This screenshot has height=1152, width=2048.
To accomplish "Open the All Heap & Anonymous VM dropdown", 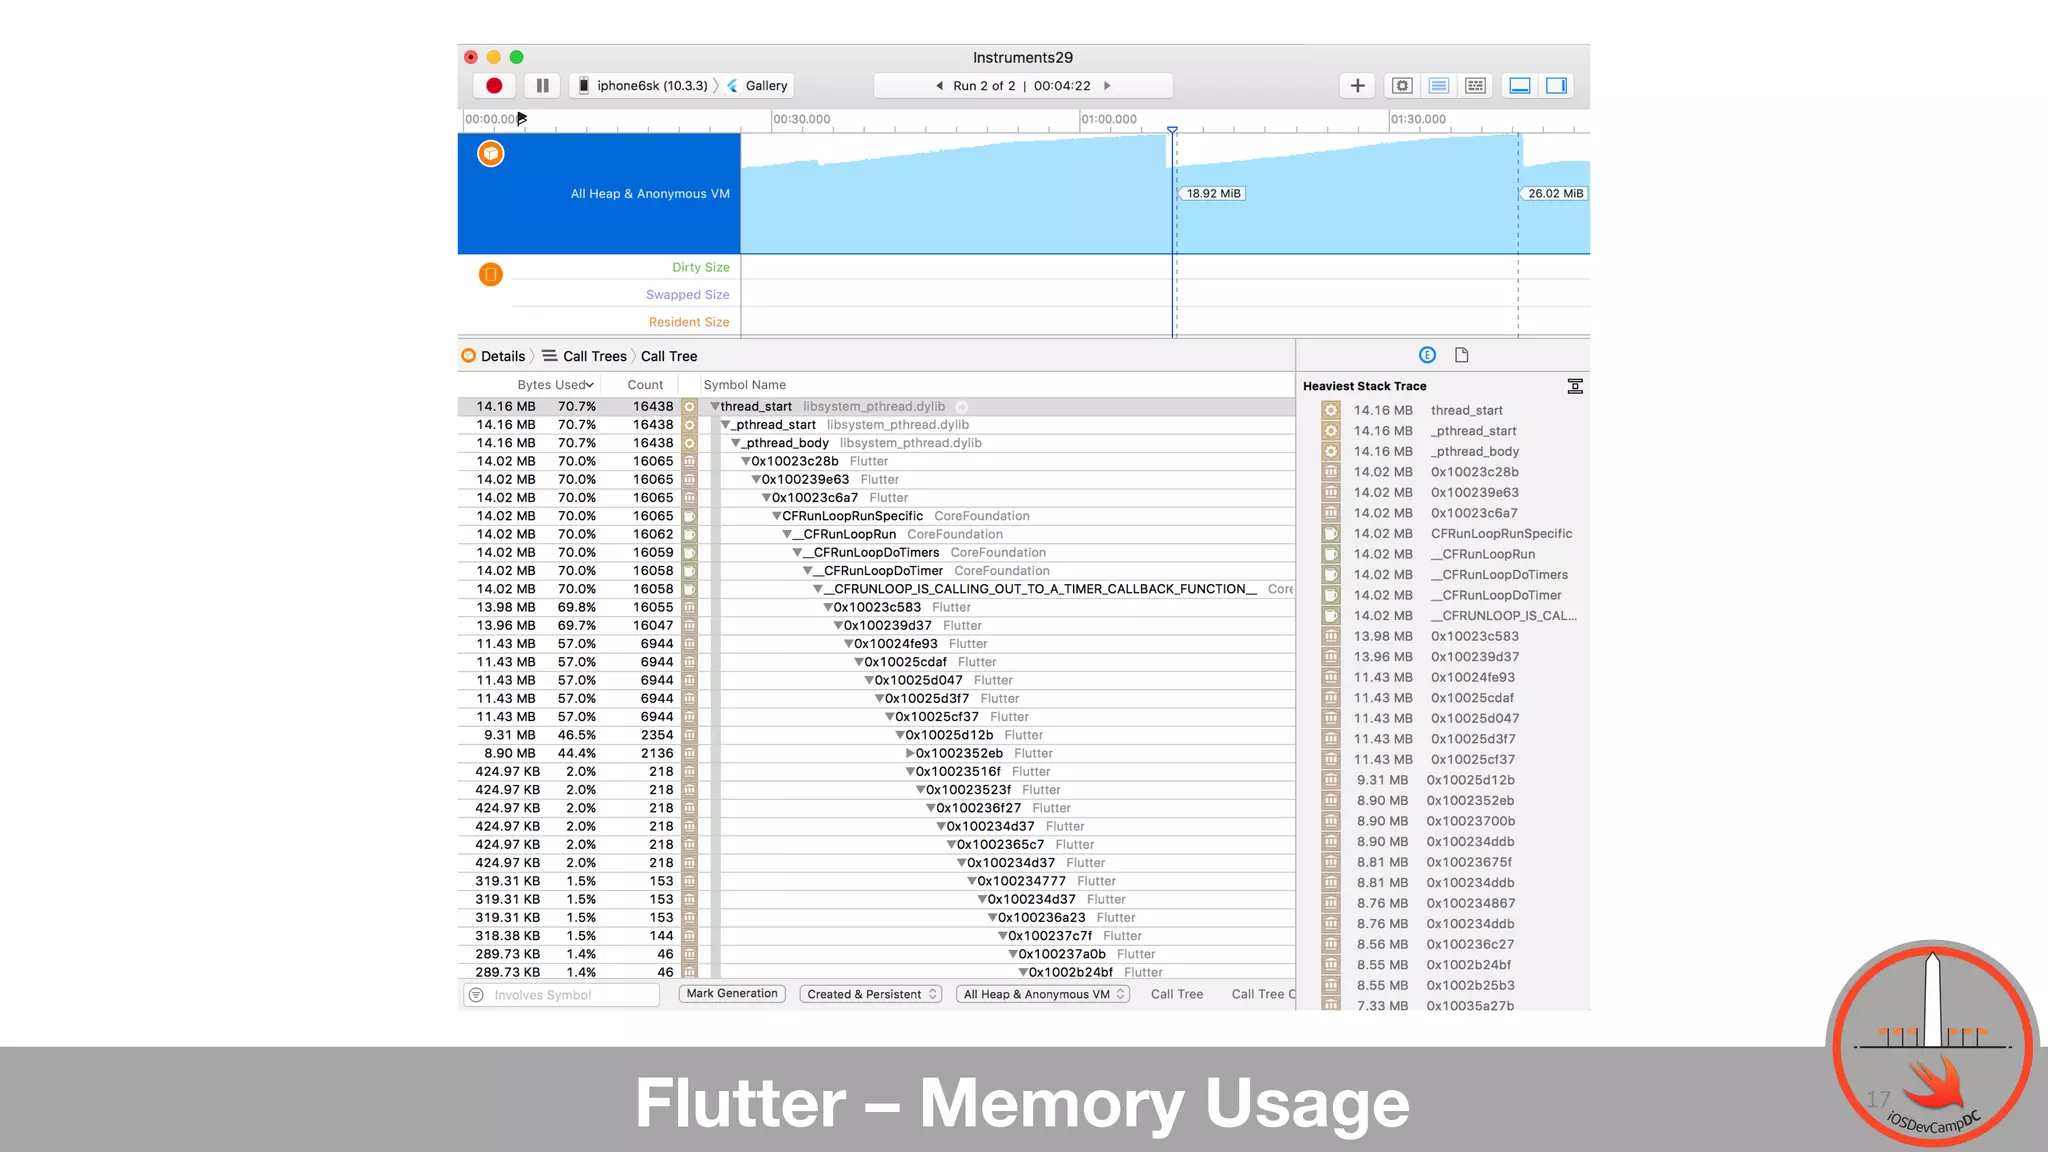I will 1043,994.
